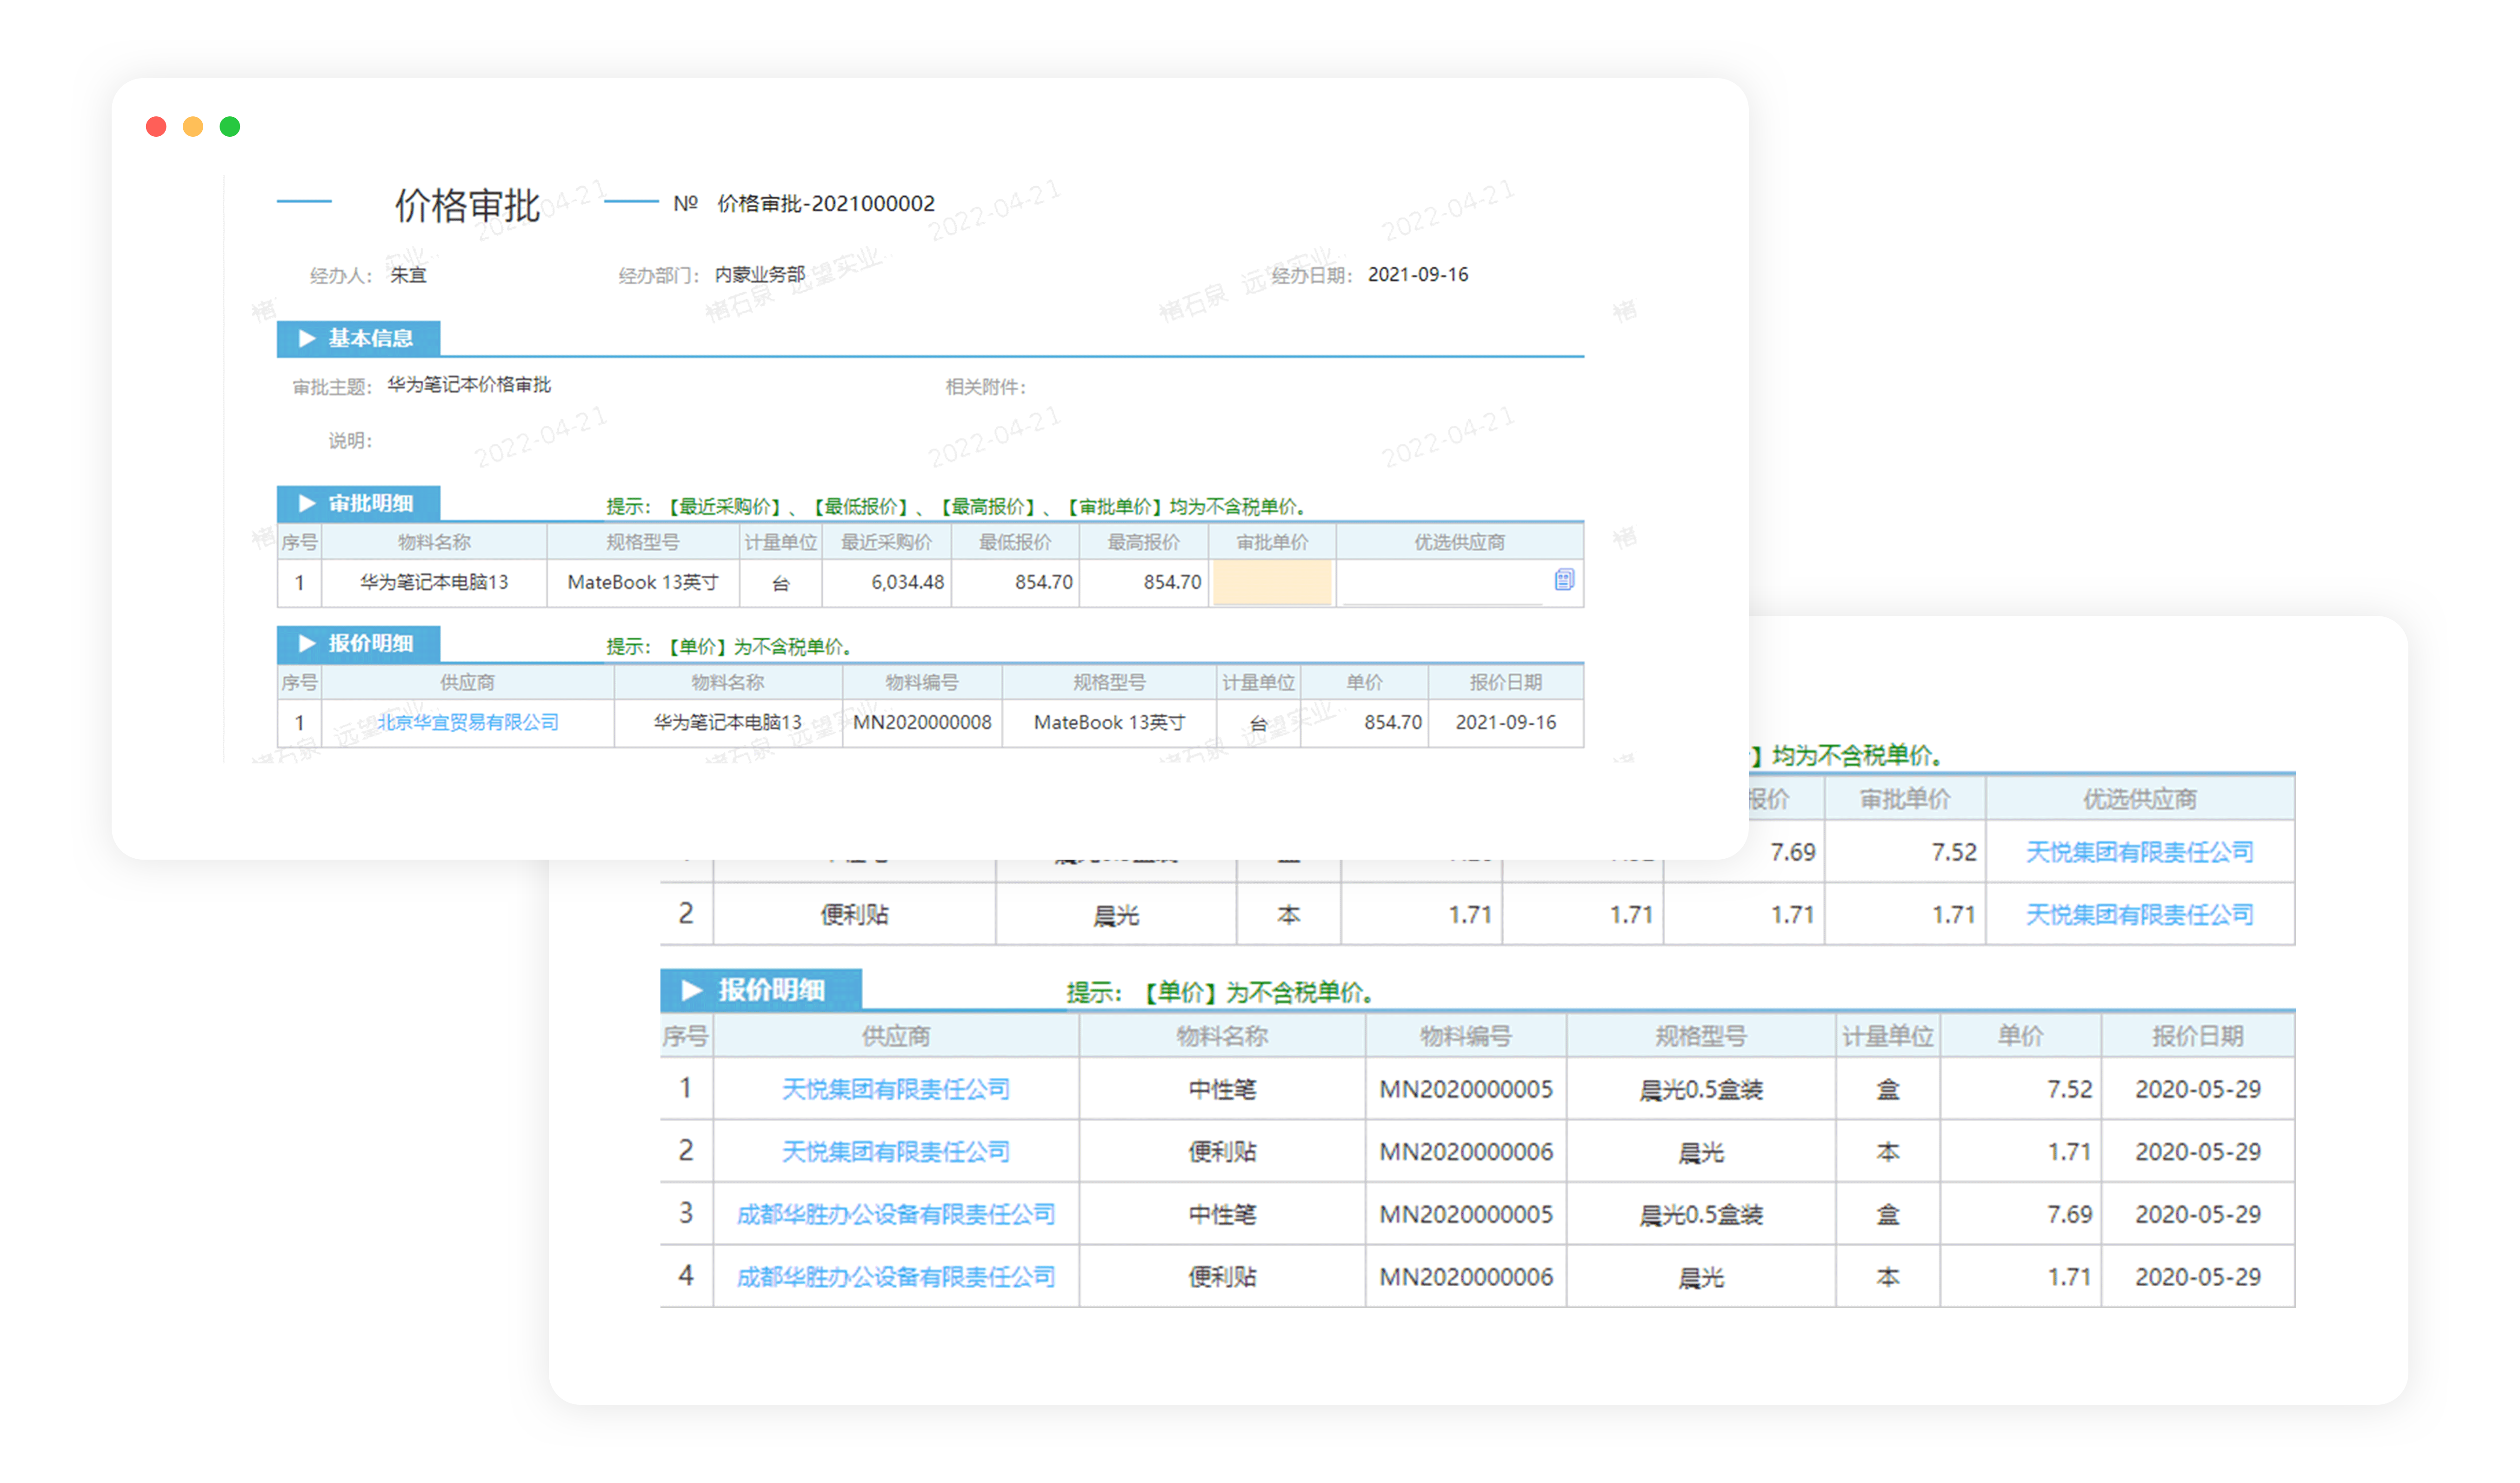Click 报价日期 column header in front window
The image size is (2520, 1483).
click(x=1506, y=682)
